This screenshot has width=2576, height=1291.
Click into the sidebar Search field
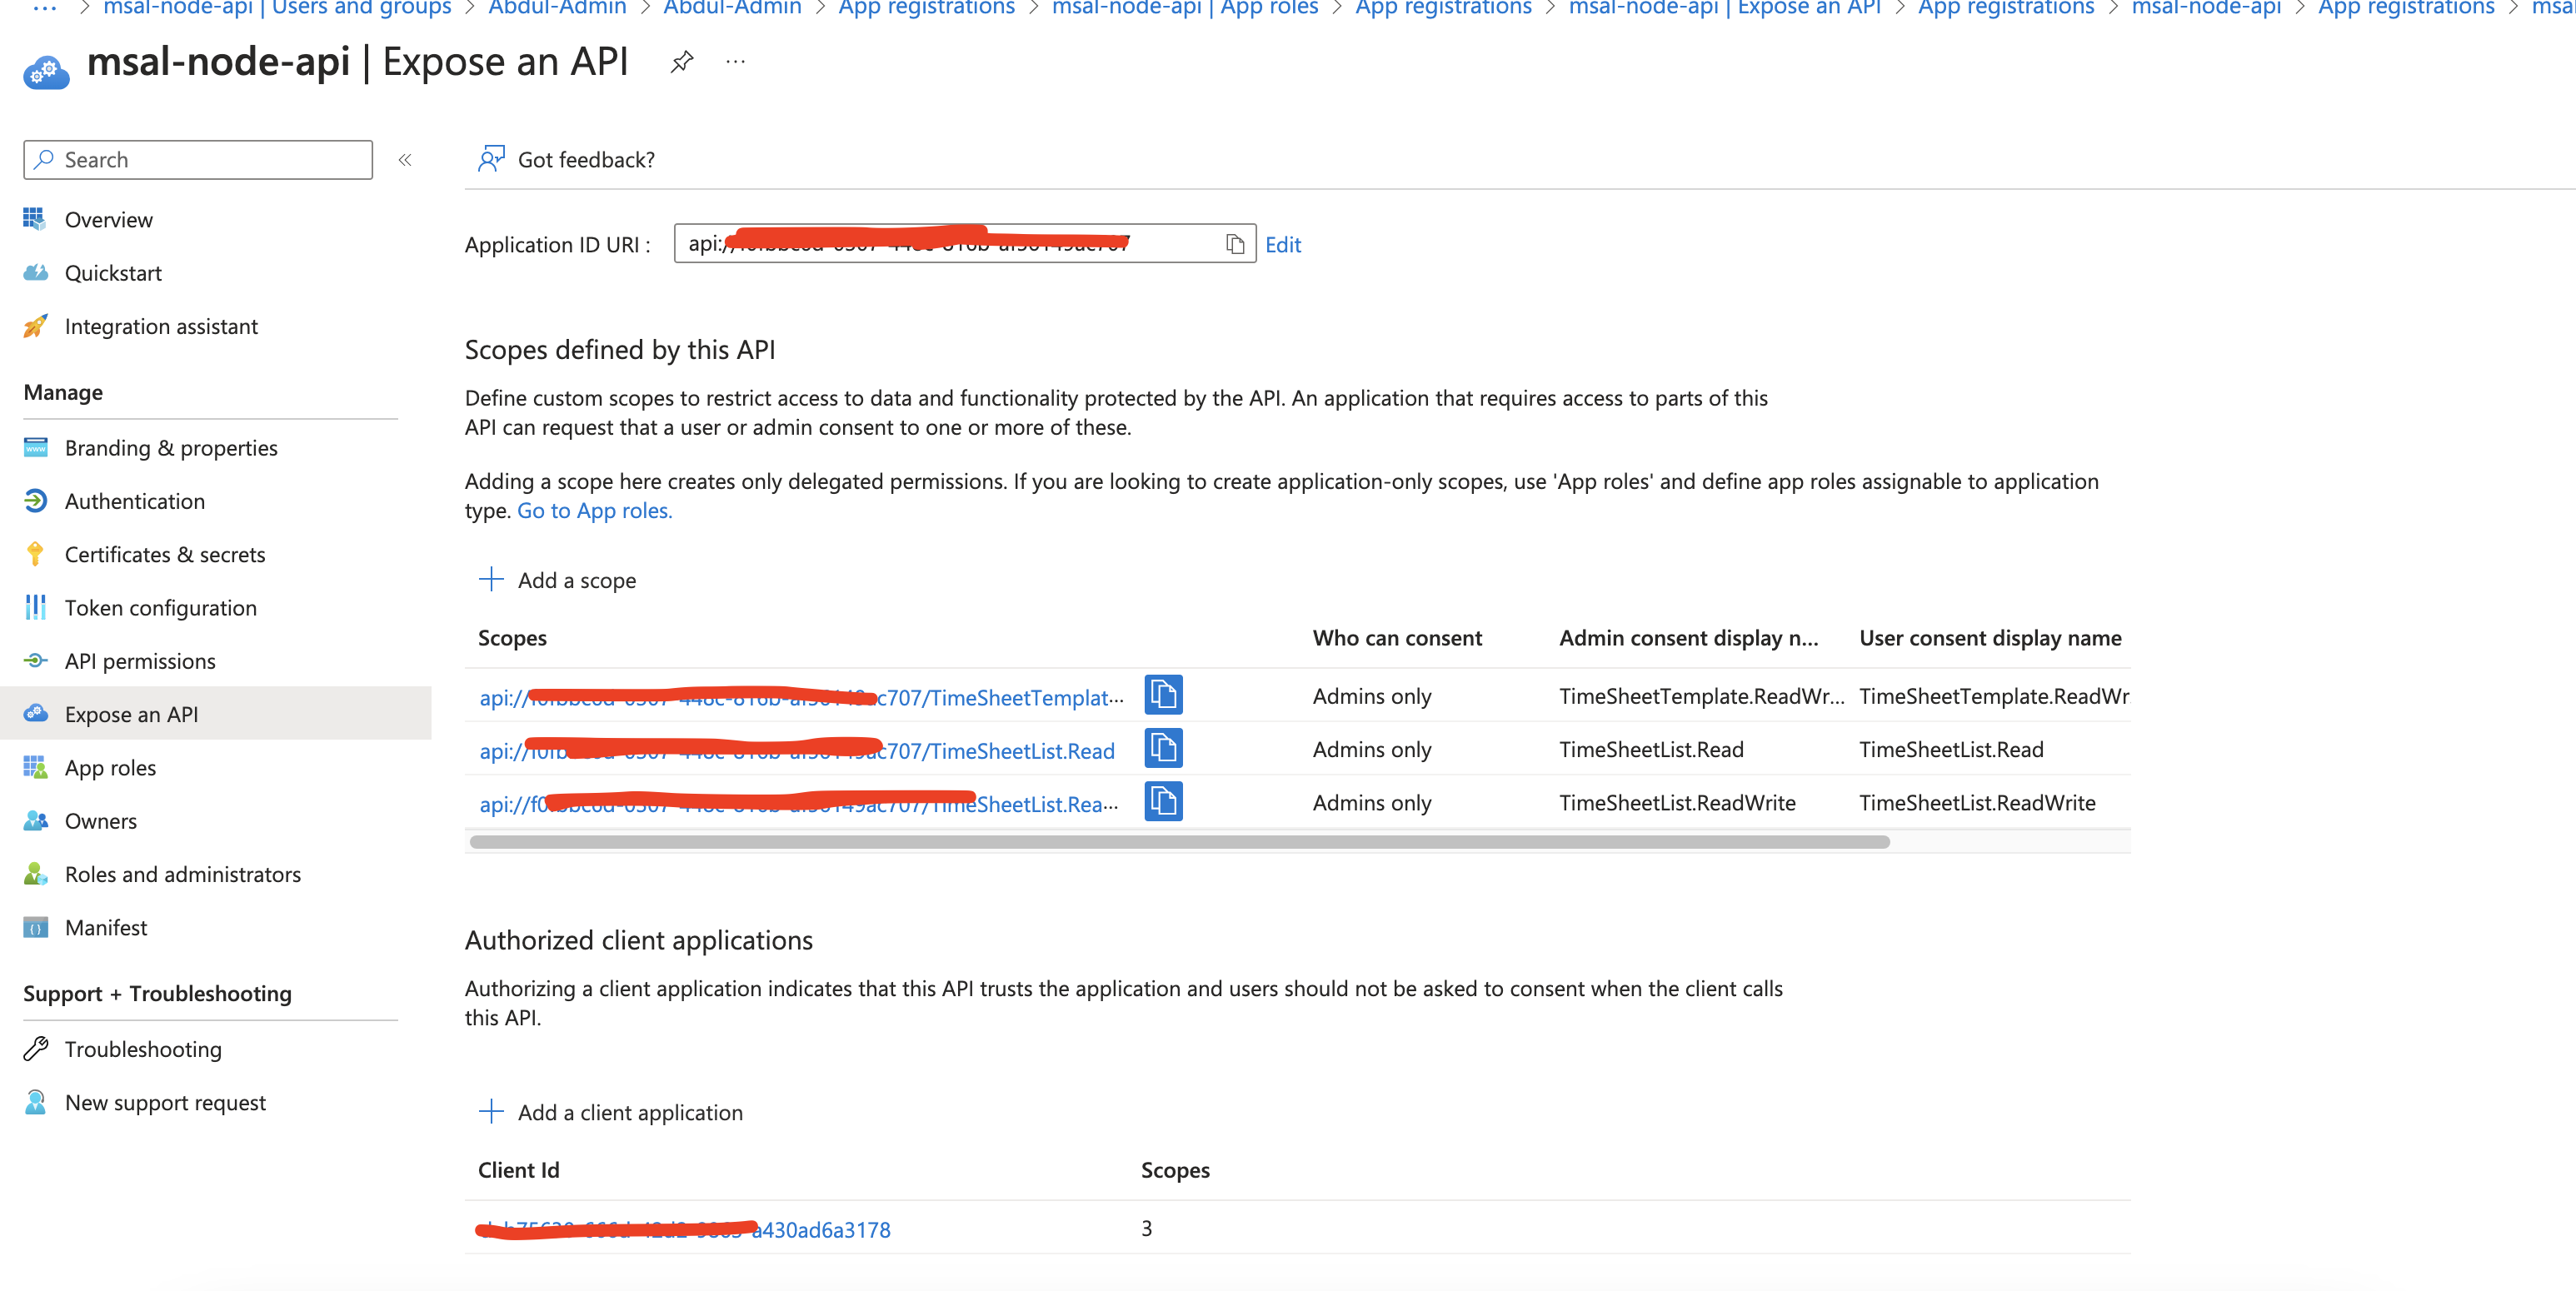tap(198, 160)
